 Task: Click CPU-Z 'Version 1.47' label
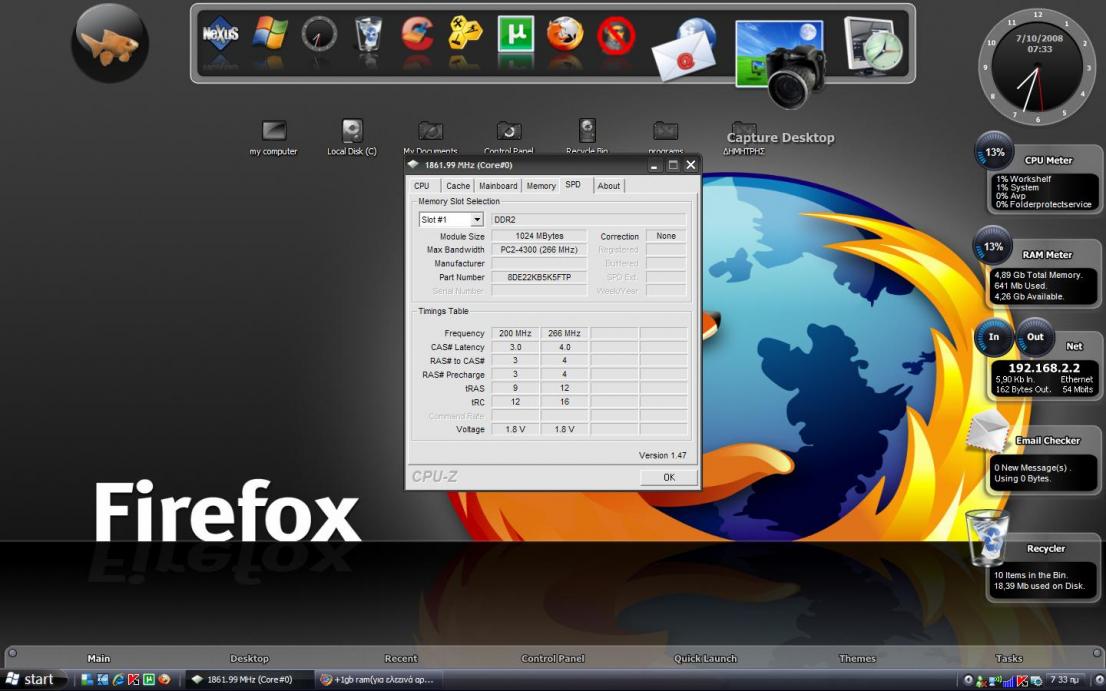pos(662,455)
